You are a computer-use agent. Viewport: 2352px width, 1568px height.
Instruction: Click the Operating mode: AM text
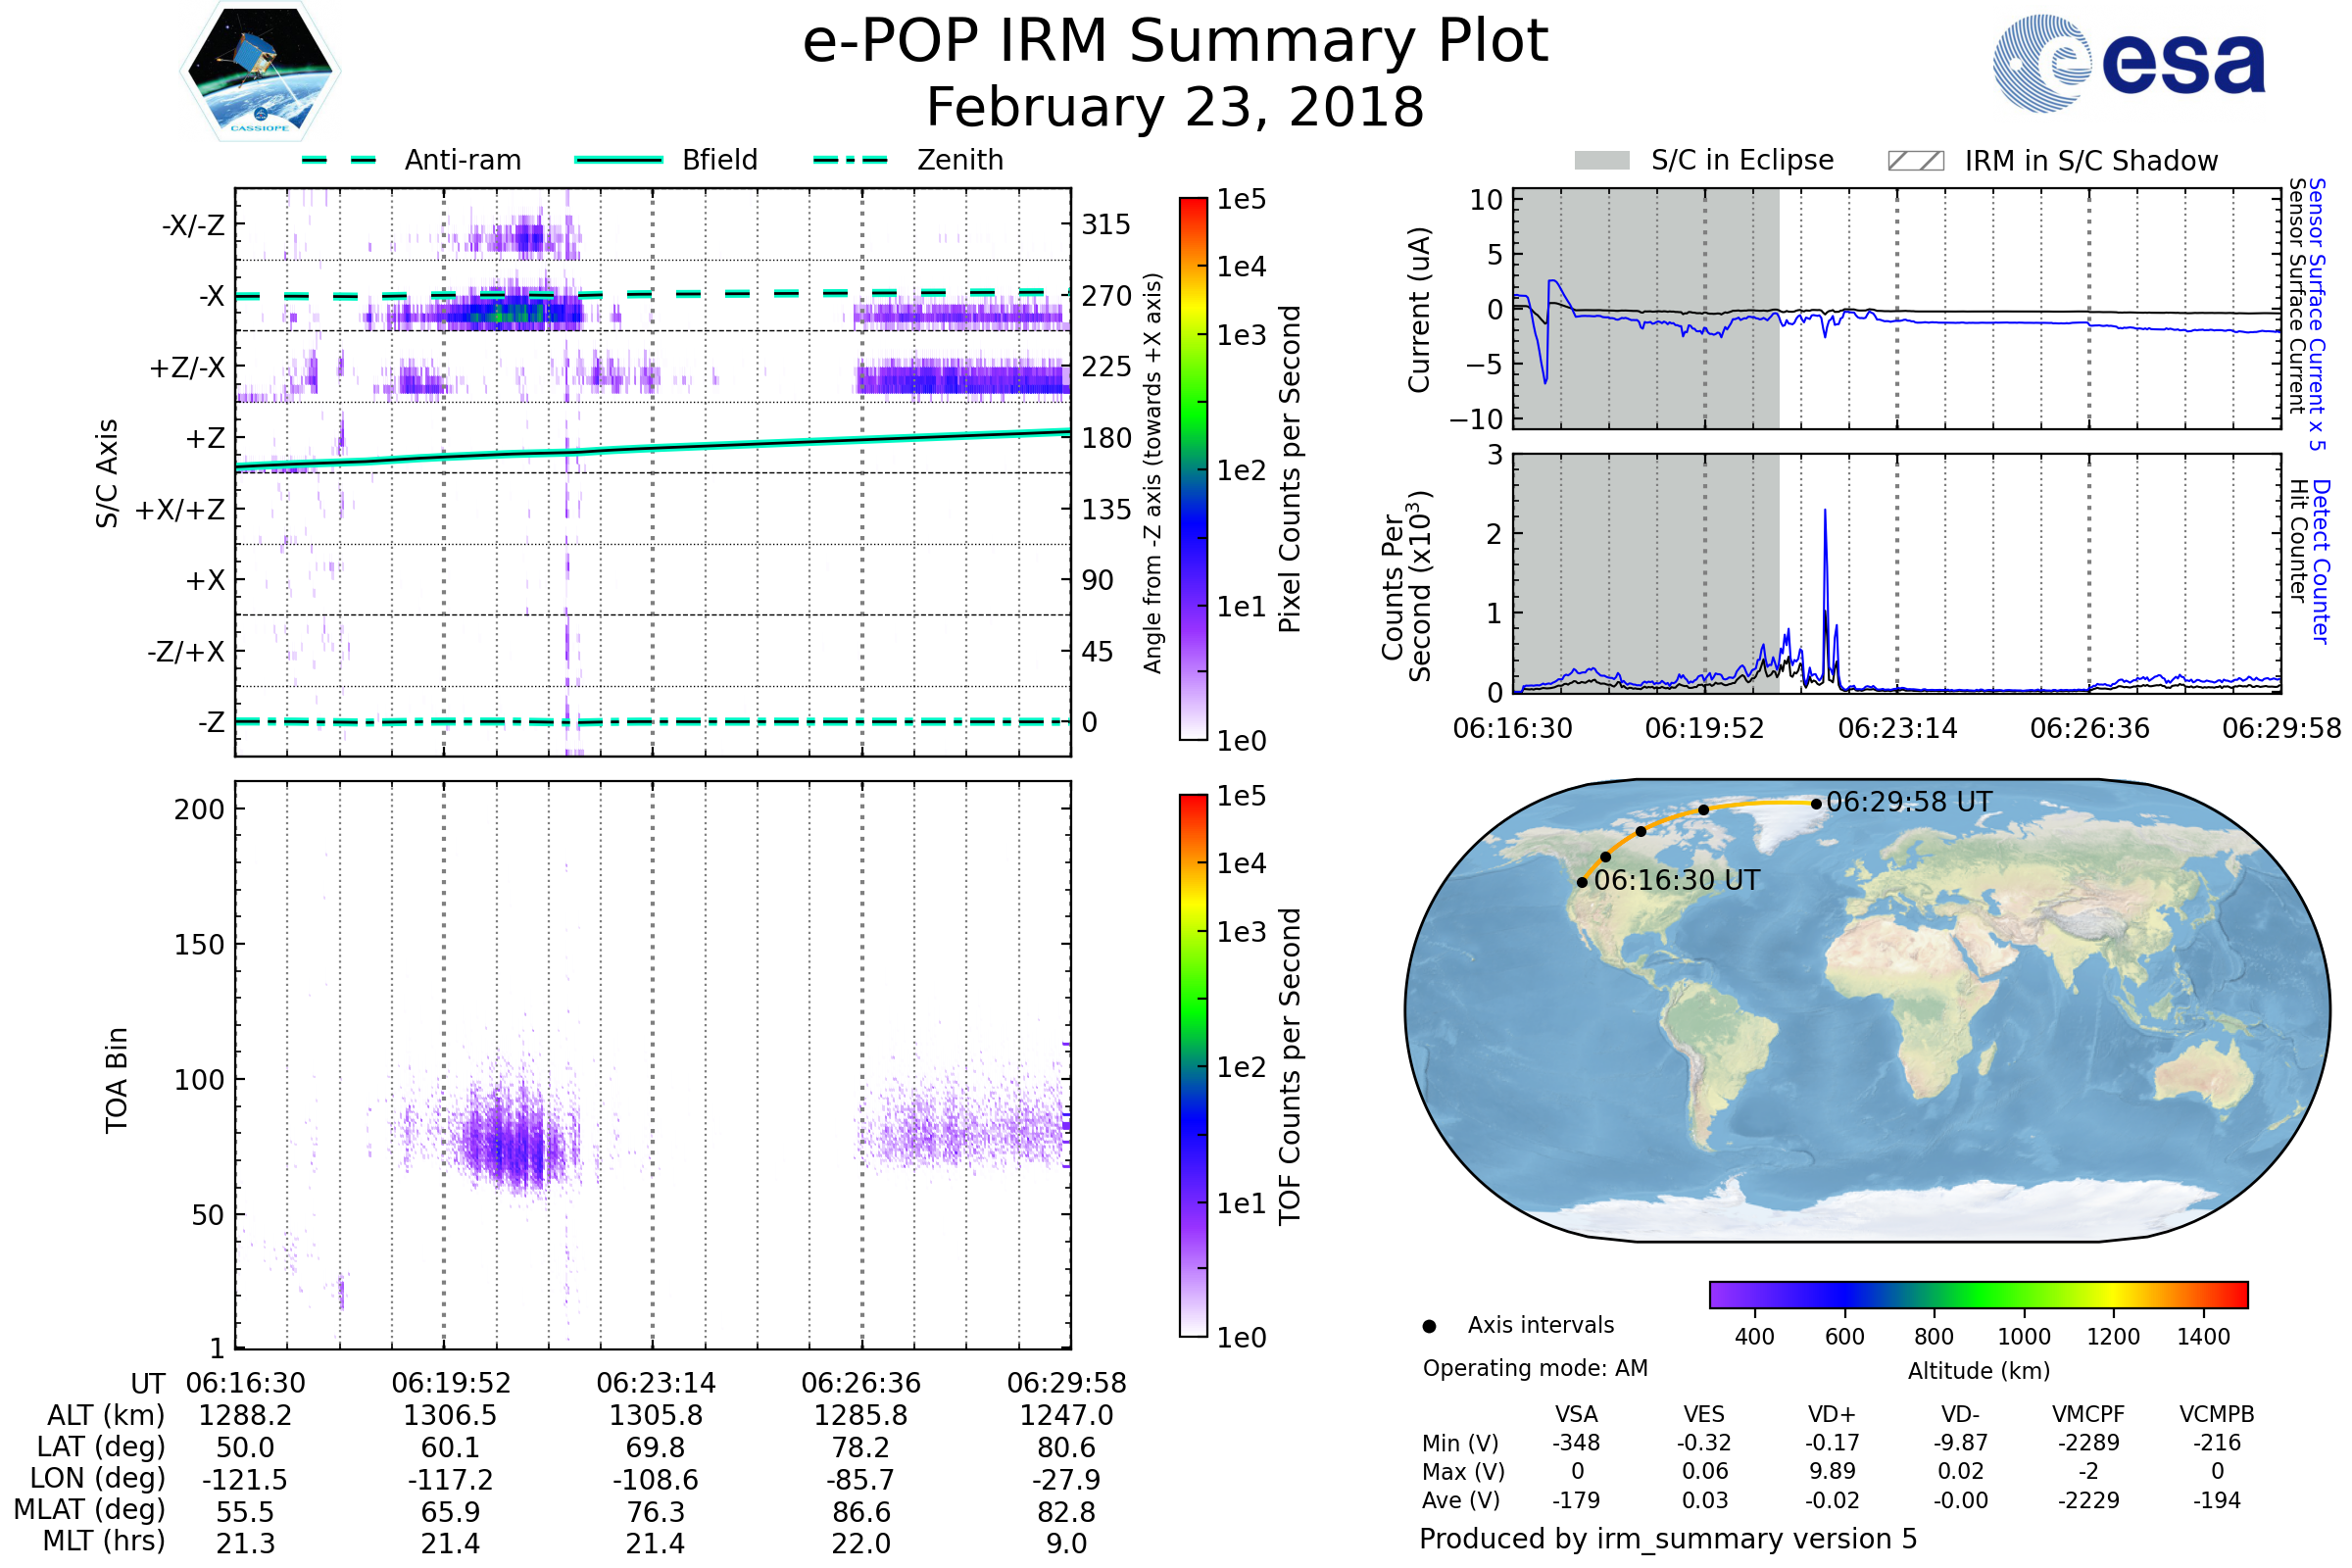[x=1535, y=1368]
